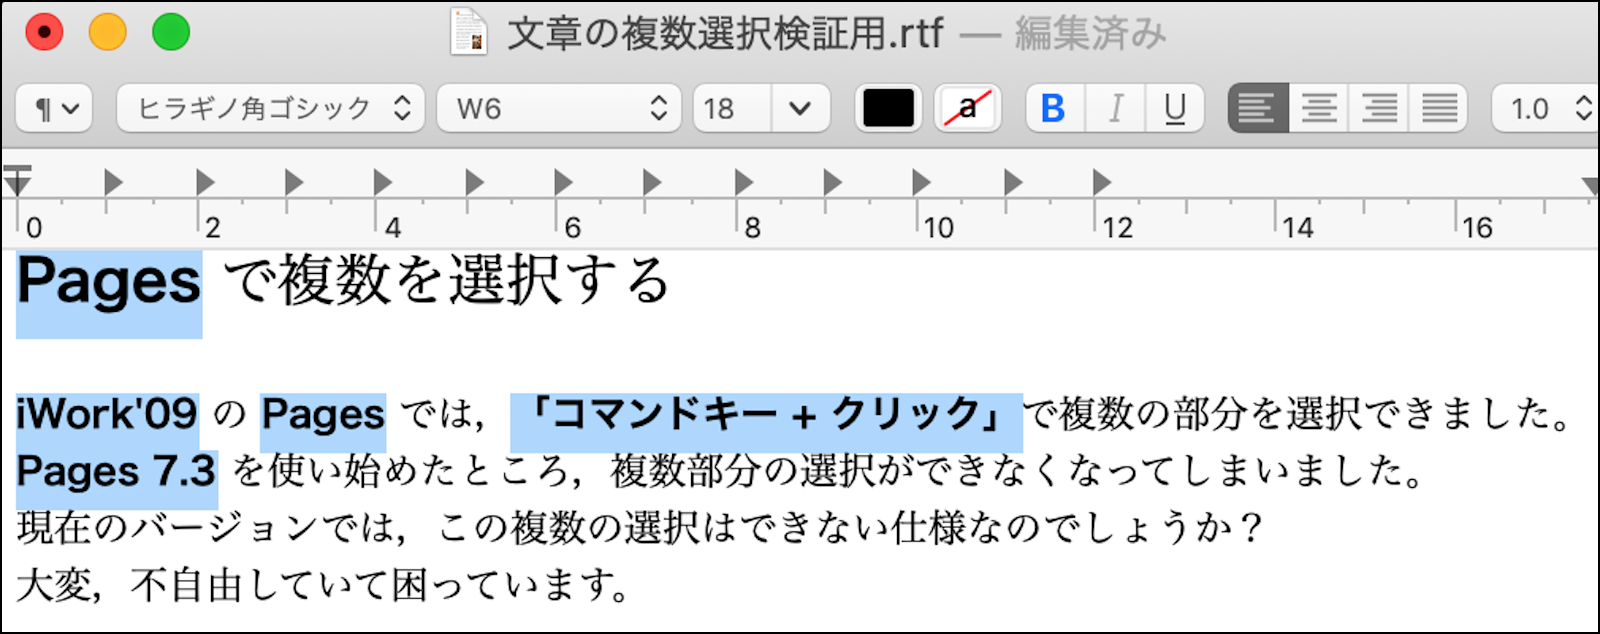Image resolution: width=1600 pixels, height=634 pixels.
Task: Click the highlighted text 「コマンドキー + クリック」
Action: [x=766, y=414]
